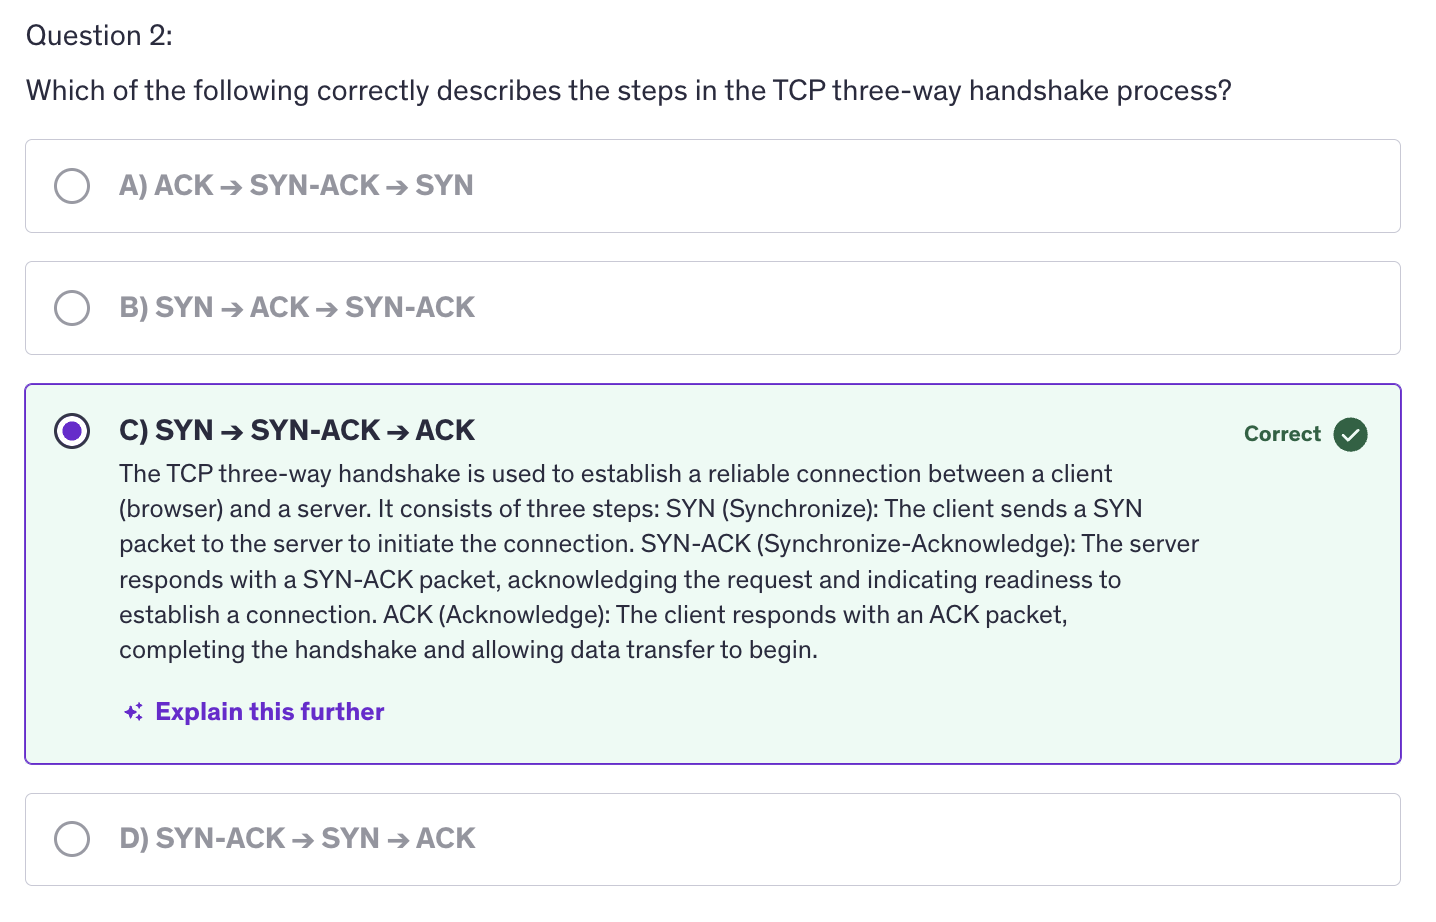Image resolution: width=1436 pixels, height=922 pixels.
Task: Click the green Correct checkmark icon
Action: [1350, 434]
